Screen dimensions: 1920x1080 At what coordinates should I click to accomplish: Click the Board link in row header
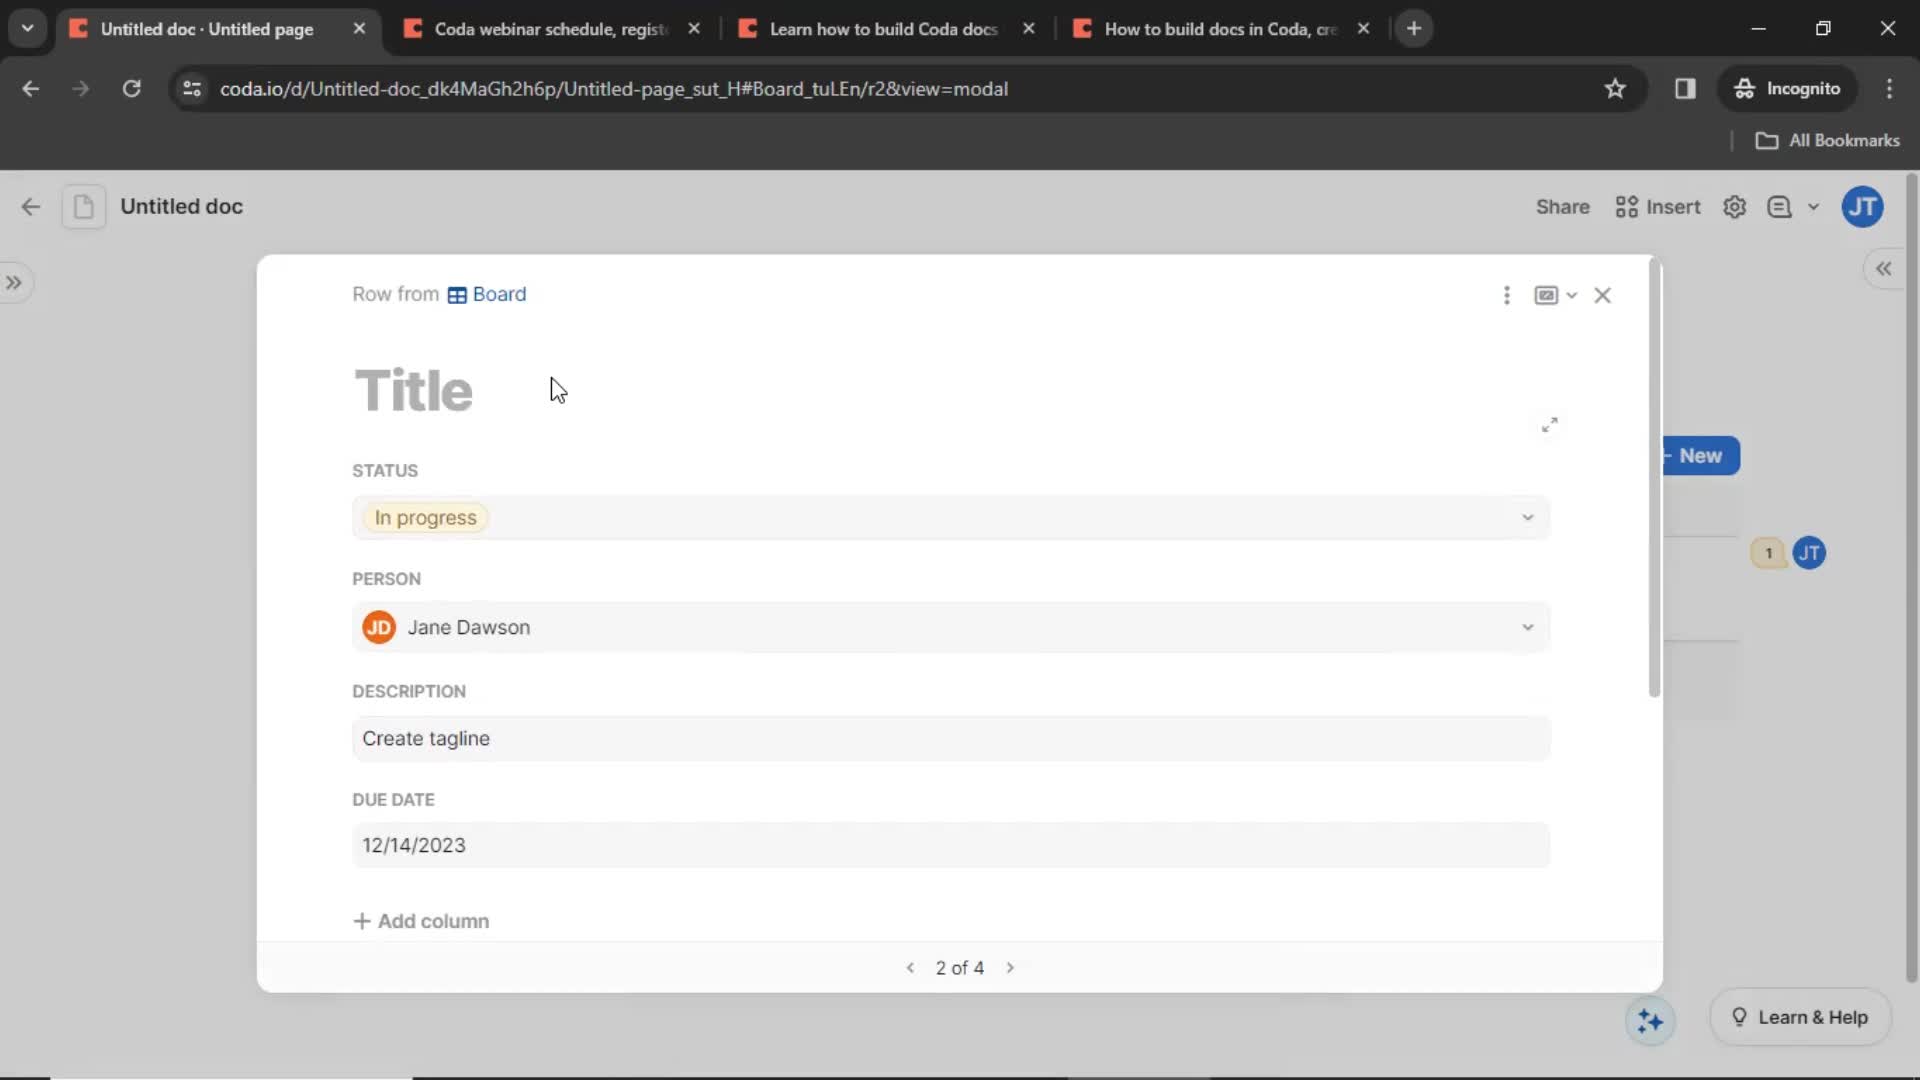[498, 293]
